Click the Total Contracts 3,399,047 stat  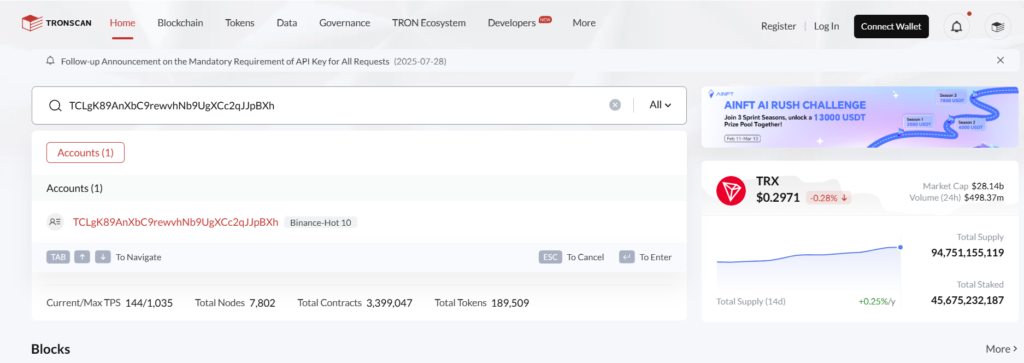tap(355, 303)
